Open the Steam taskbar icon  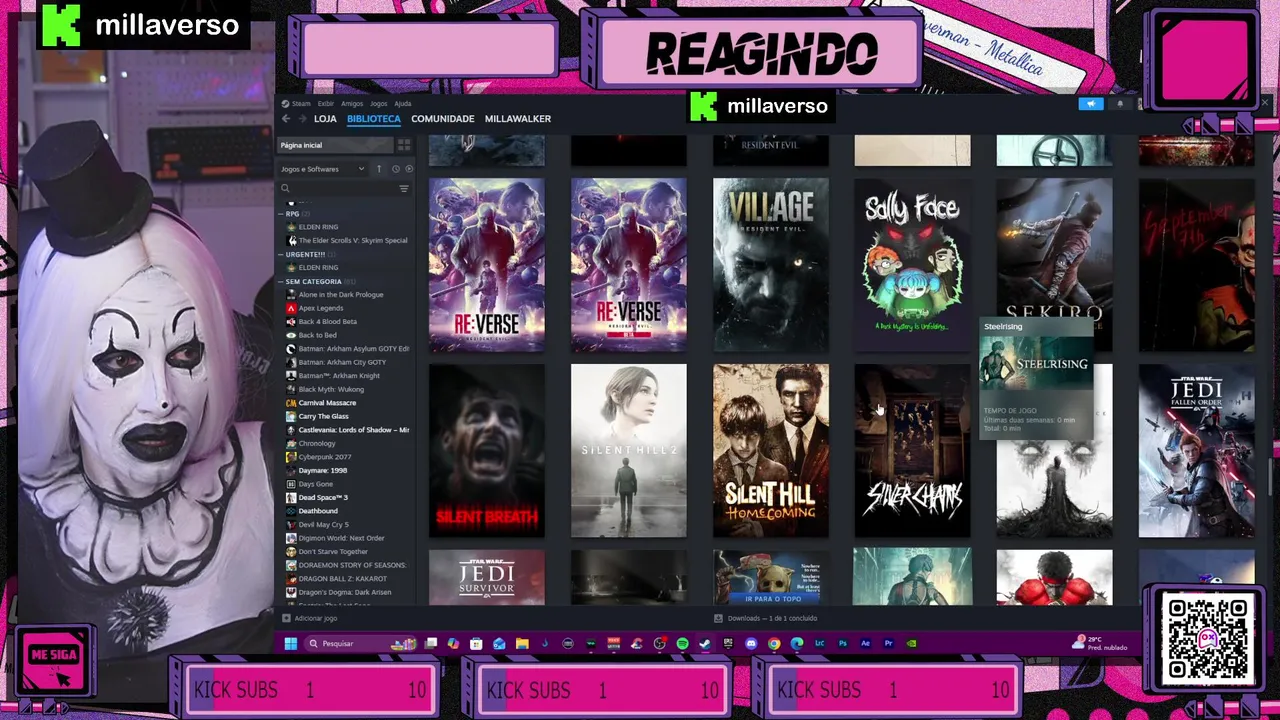(705, 643)
